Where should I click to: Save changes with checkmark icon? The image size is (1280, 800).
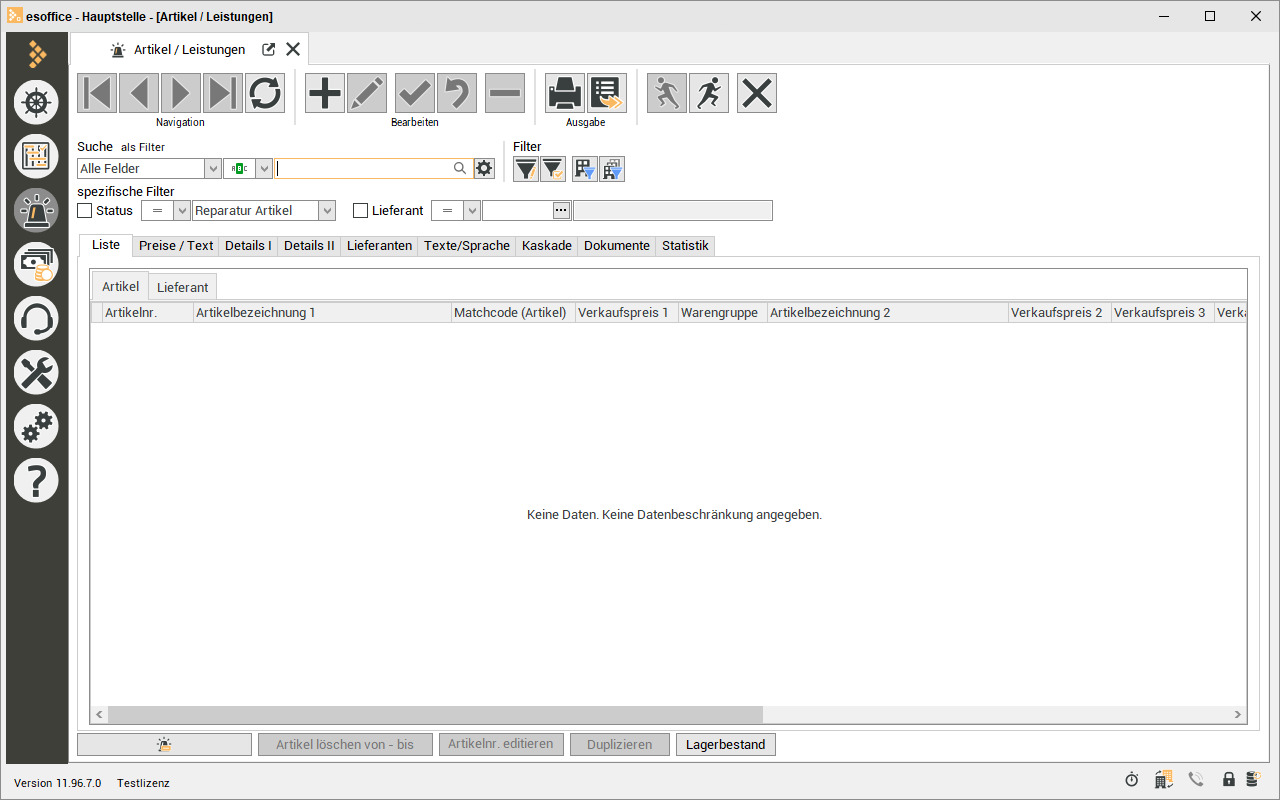pyautogui.click(x=415, y=93)
